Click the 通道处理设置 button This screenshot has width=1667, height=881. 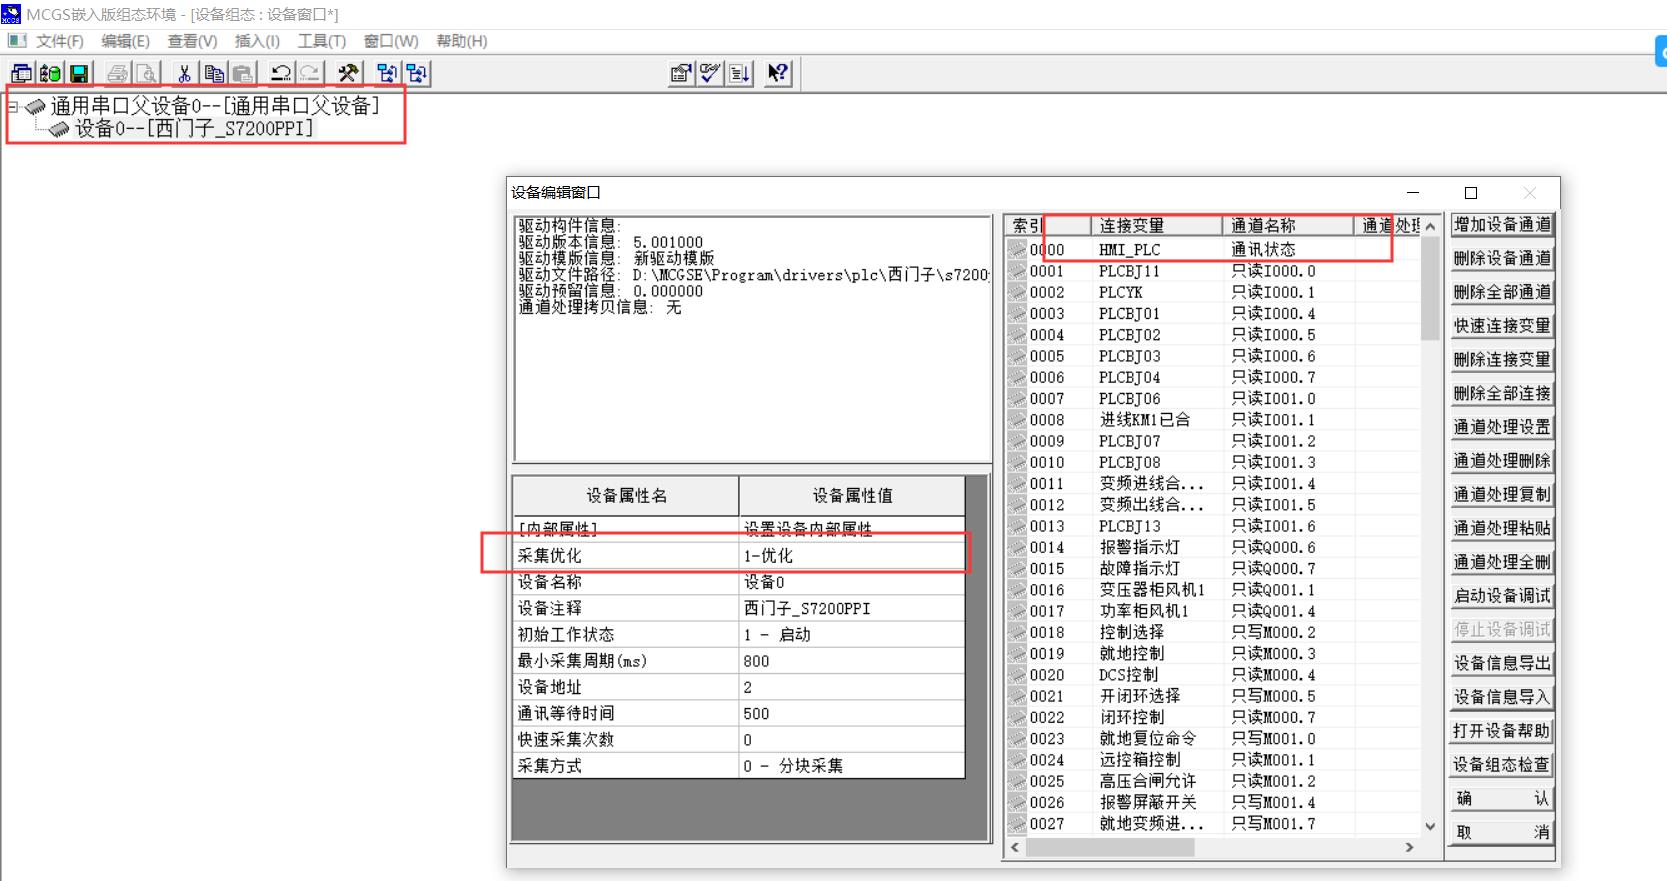tap(1502, 427)
